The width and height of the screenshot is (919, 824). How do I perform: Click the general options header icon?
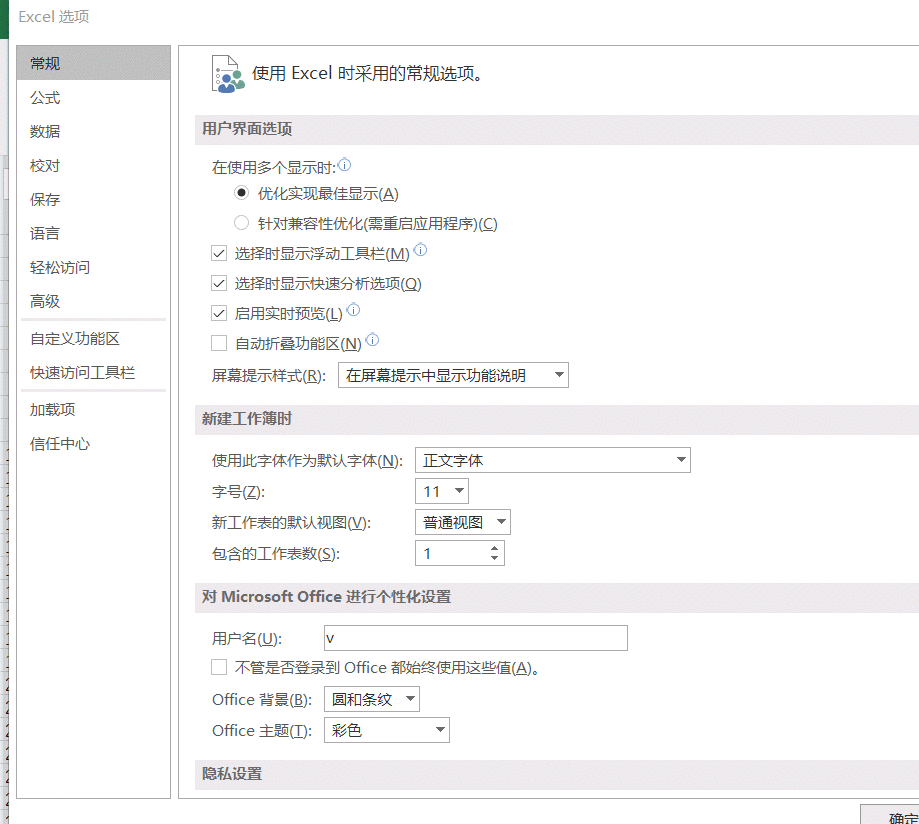coord(227,74)
